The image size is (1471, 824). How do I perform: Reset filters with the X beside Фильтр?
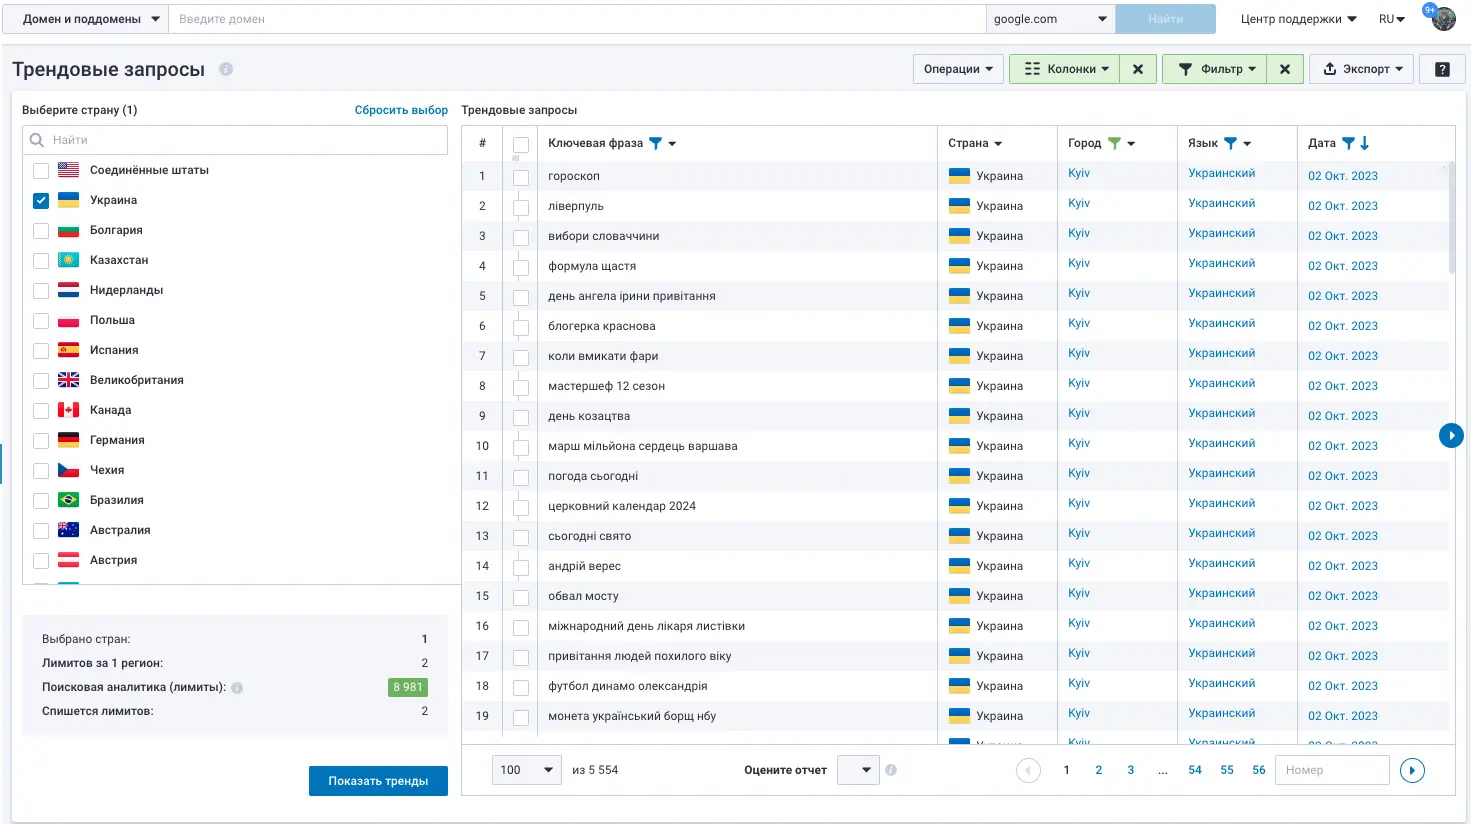point(1285,69)
